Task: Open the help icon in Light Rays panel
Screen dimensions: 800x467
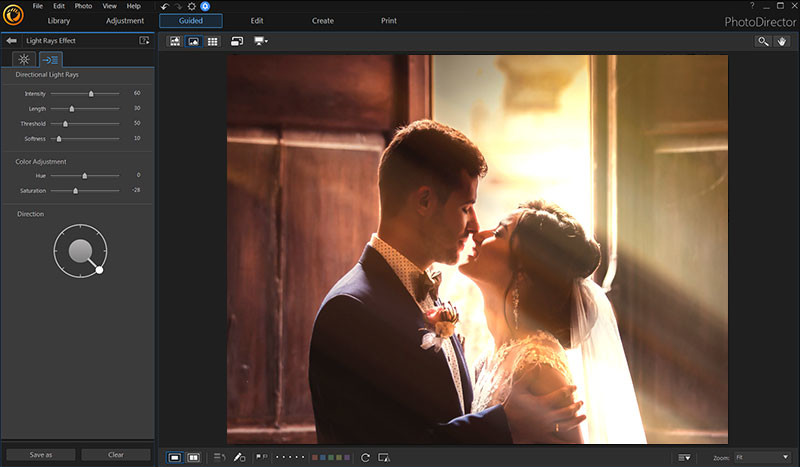Action: pyautogui.click(x=144, y=40)
